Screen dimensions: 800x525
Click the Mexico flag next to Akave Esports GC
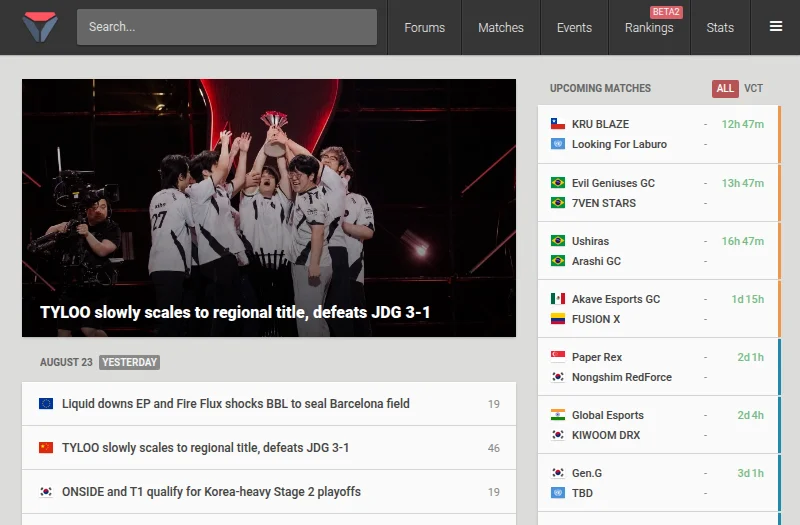tap(558, 299)
